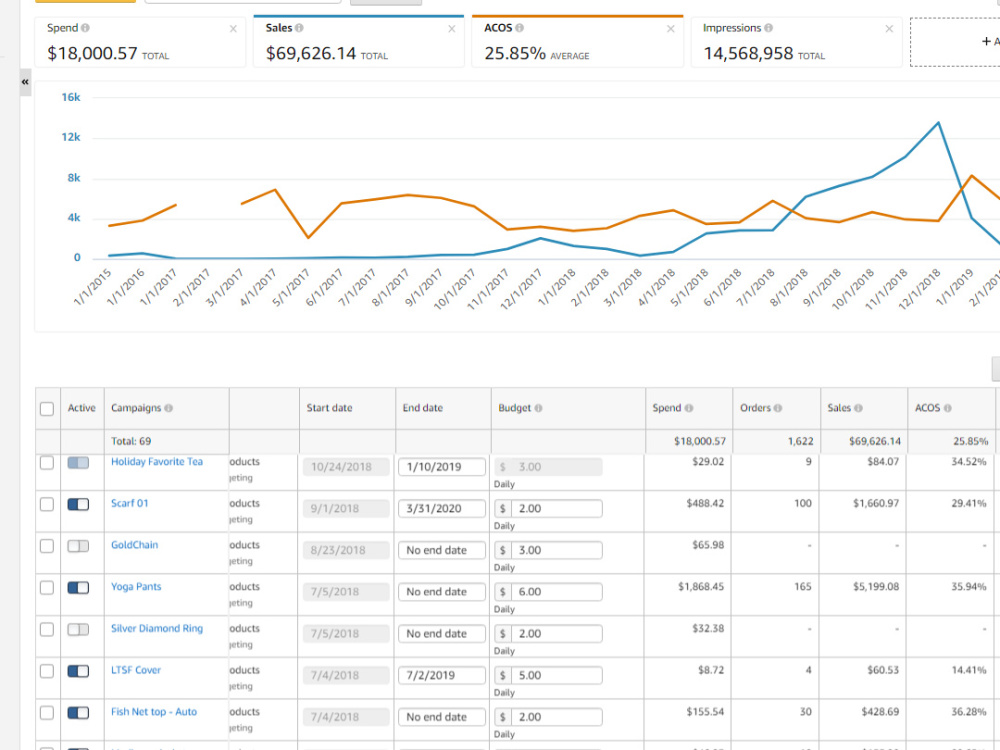Remove the Spend metric card

point(233,29)
